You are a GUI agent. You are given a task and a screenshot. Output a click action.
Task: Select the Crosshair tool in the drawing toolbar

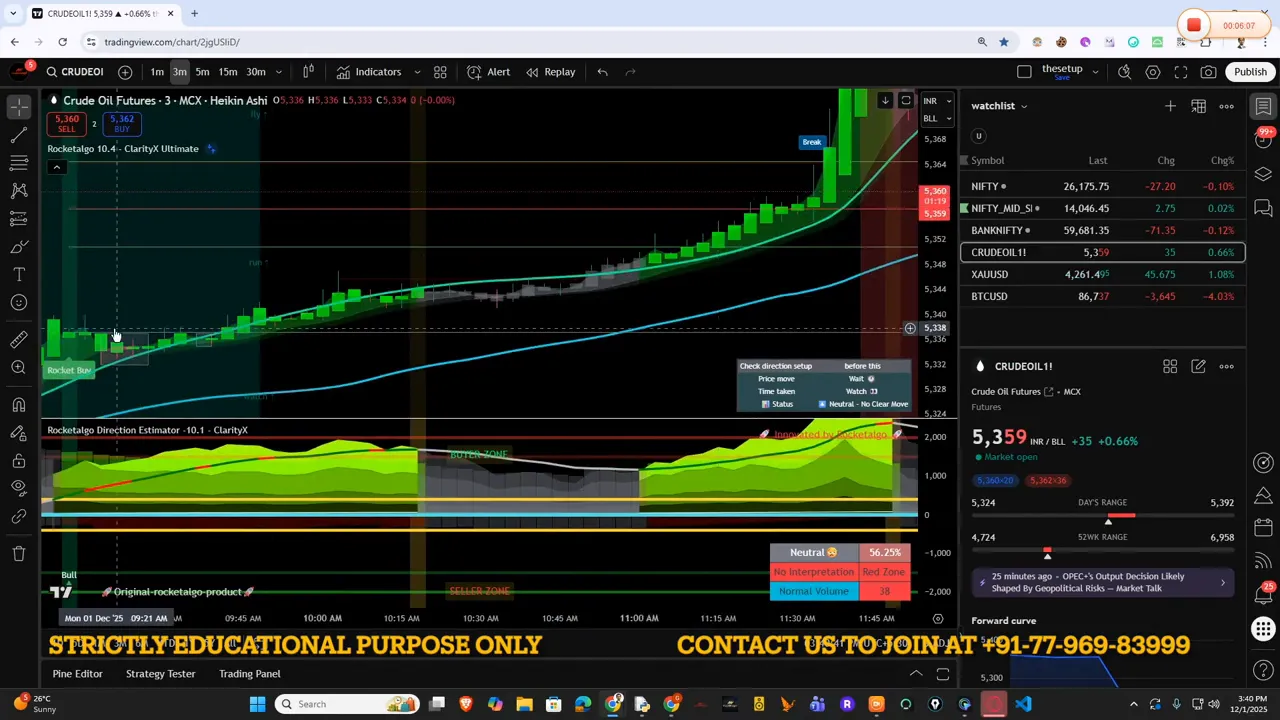click(x=18, y=105)
